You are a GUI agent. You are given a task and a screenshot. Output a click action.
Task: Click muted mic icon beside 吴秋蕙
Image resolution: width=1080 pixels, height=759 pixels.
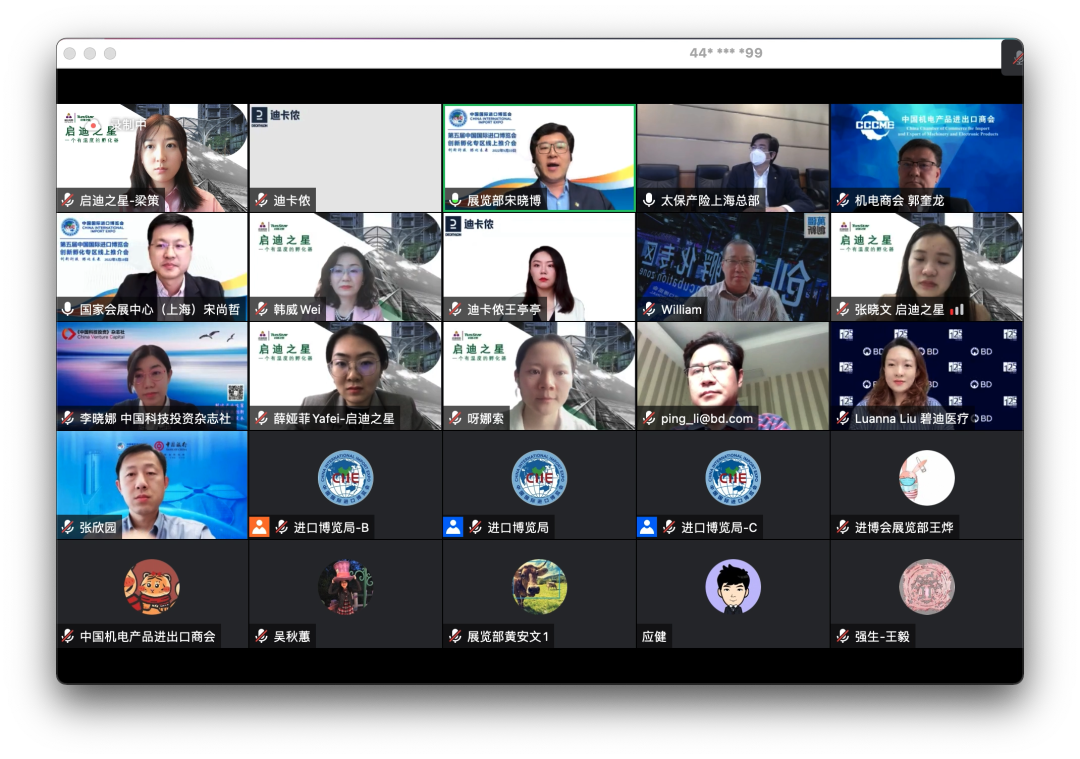pos(261,636)
